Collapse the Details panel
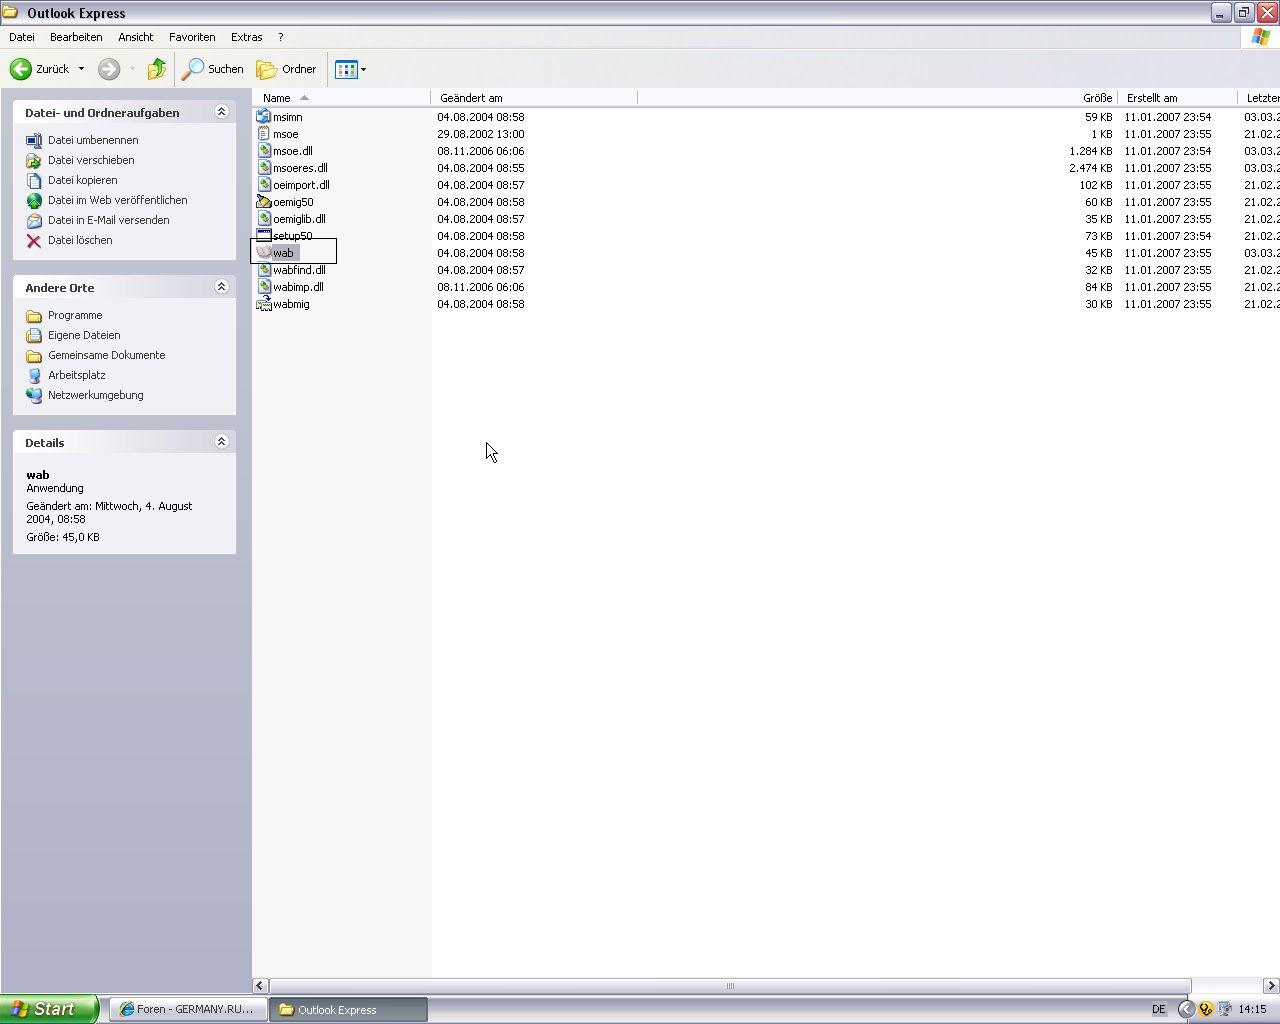Viewport: 1280px width, 1024px height. coord(222,442)
